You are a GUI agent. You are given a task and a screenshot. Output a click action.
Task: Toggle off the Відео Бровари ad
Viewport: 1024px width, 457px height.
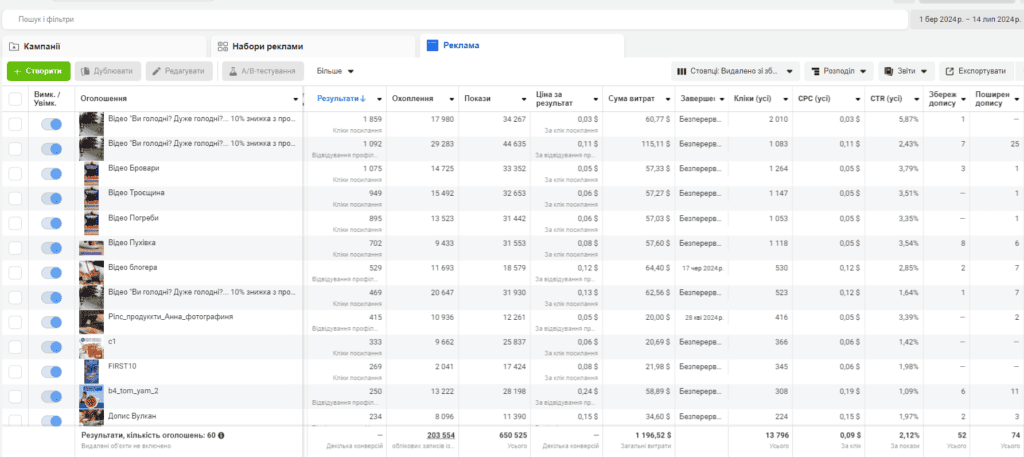click(x=51, y=174)
